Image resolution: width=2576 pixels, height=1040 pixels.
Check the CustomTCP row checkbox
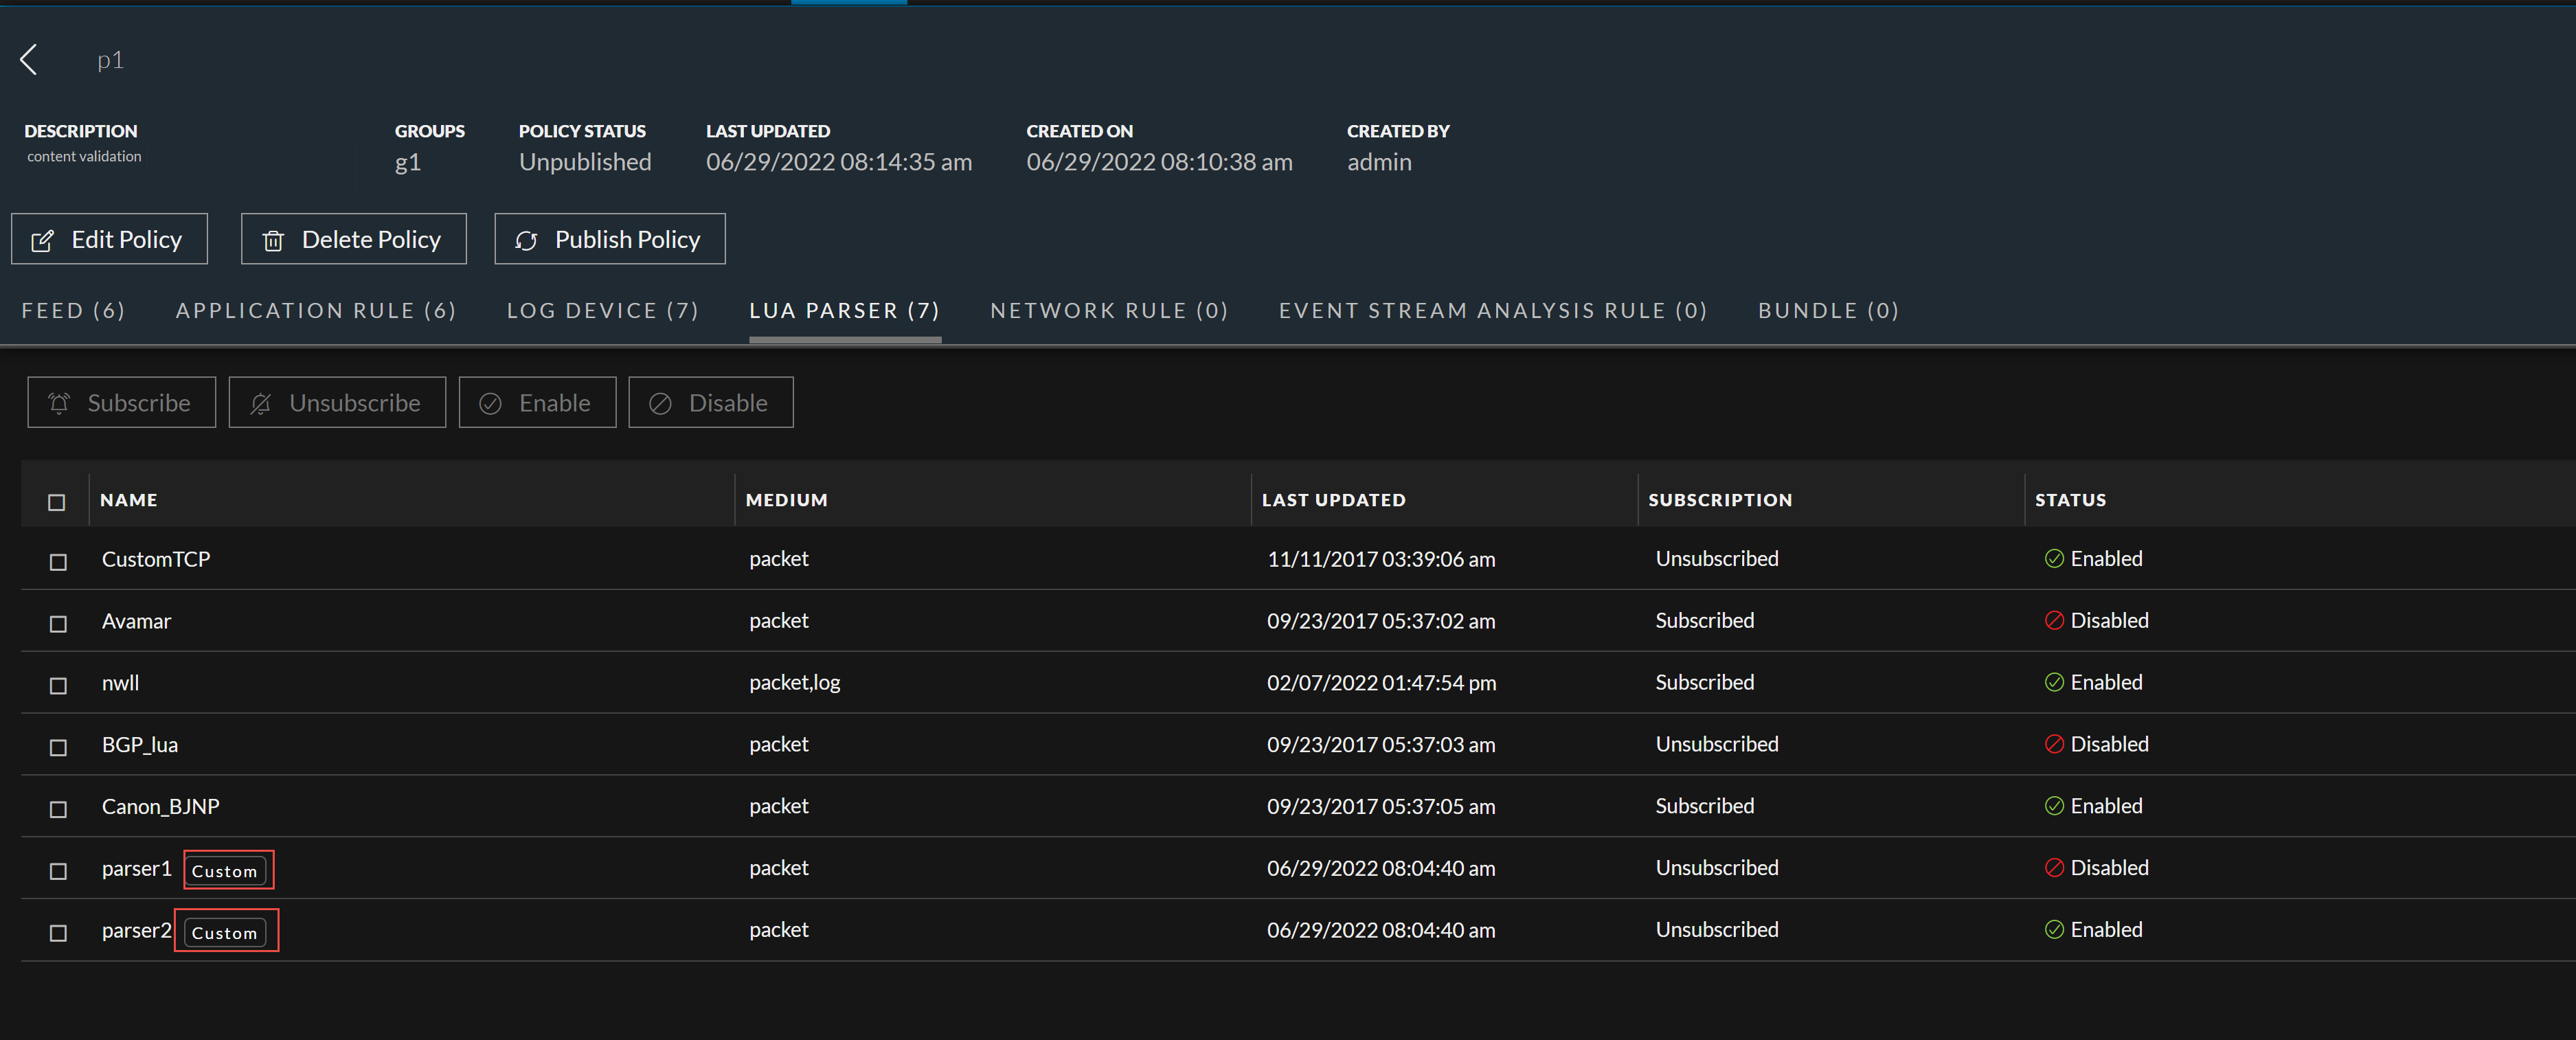(58, 562)
